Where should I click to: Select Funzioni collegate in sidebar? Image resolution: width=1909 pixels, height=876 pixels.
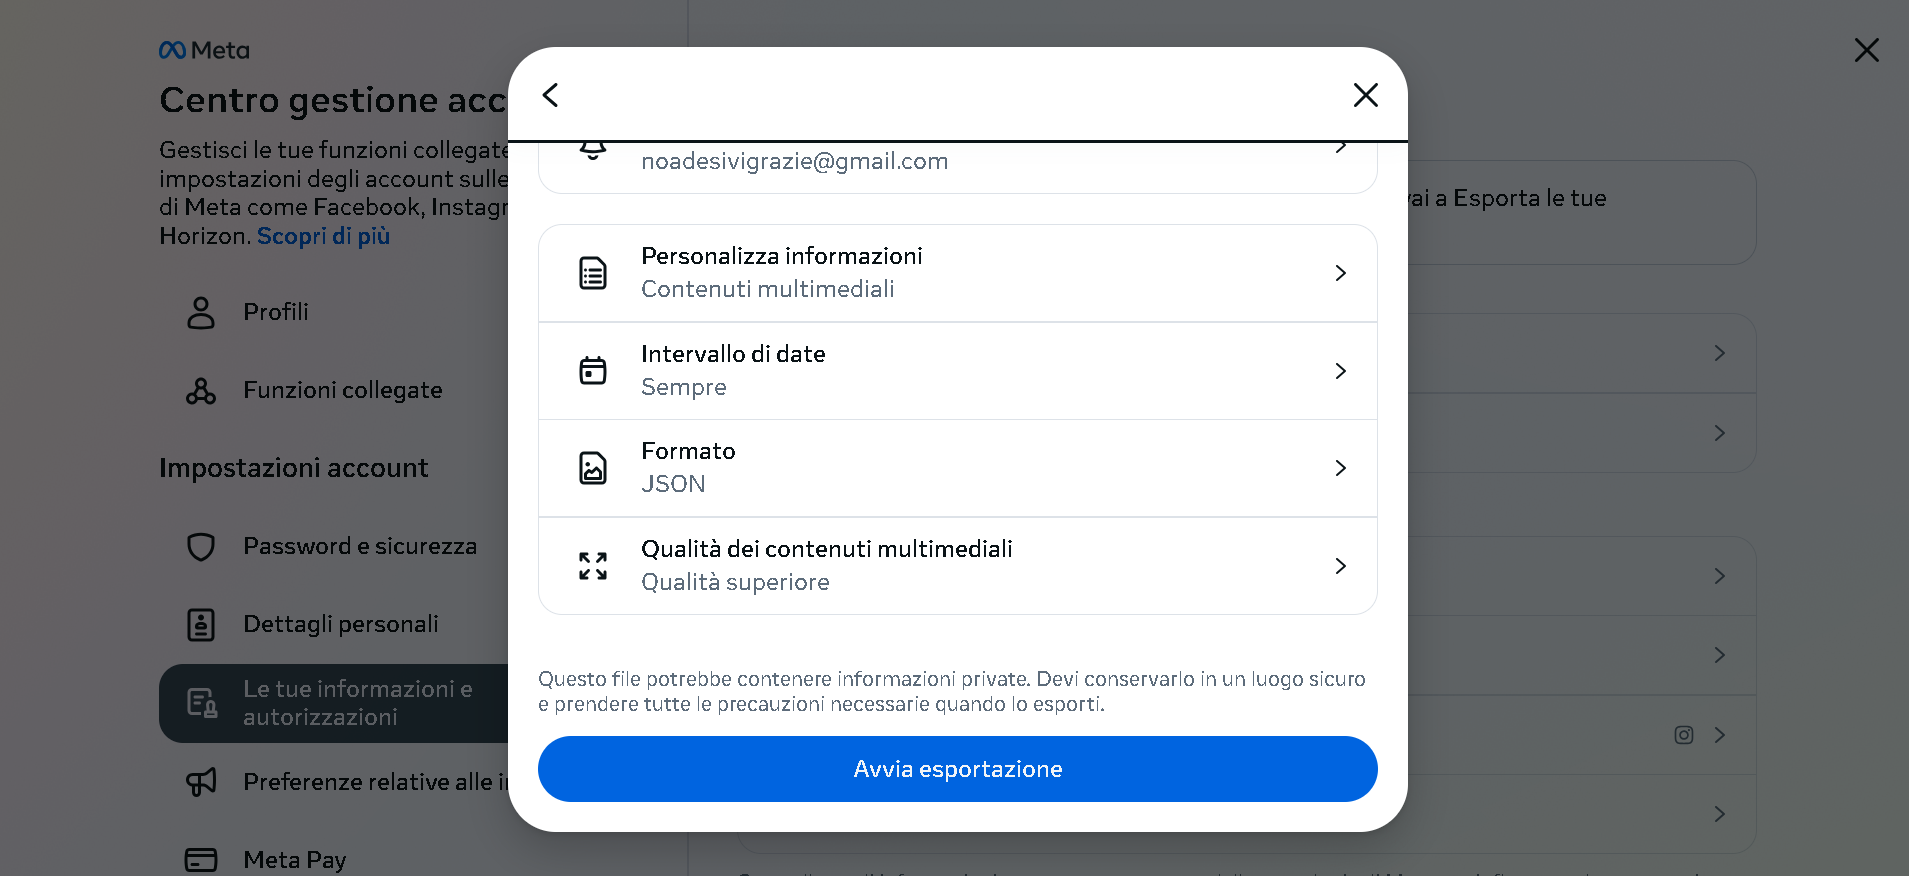(342, 390)
